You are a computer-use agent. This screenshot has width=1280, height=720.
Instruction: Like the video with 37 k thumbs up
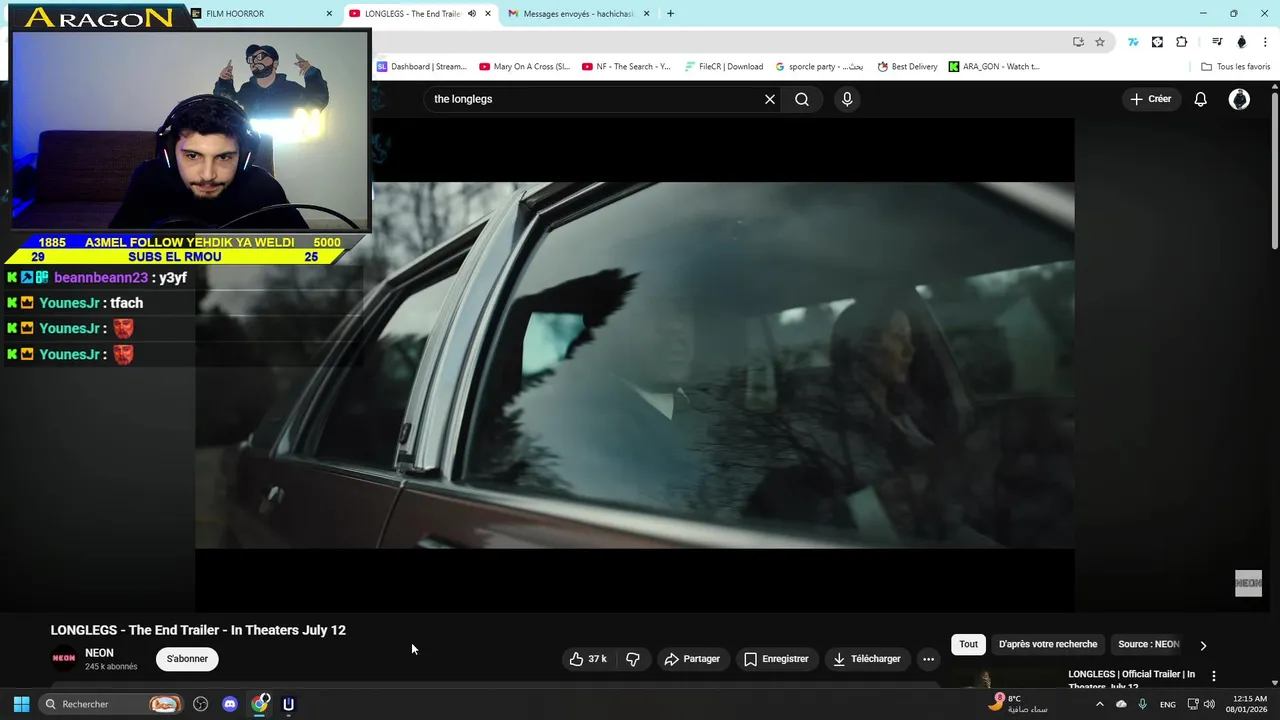click(588, 659)
